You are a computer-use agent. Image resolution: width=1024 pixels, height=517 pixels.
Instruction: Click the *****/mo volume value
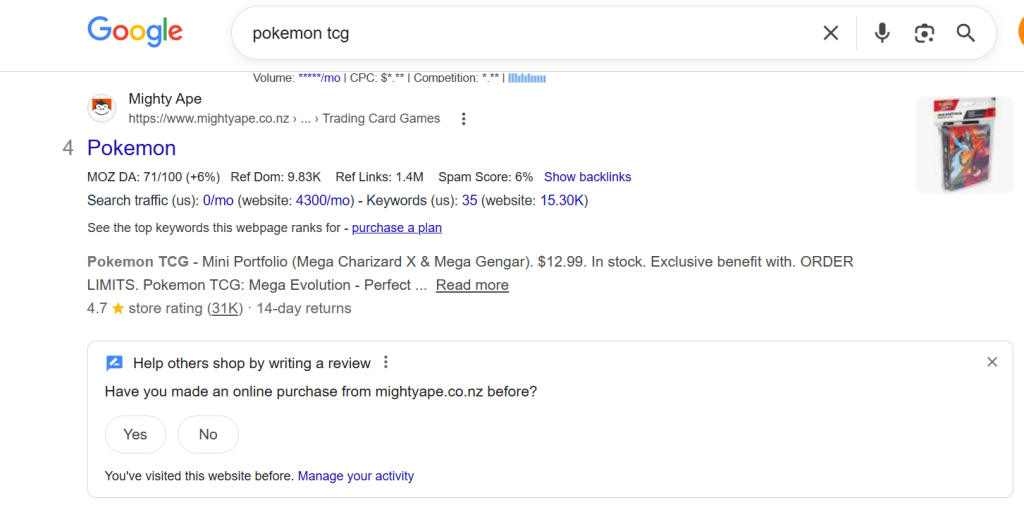click(319, 78)
